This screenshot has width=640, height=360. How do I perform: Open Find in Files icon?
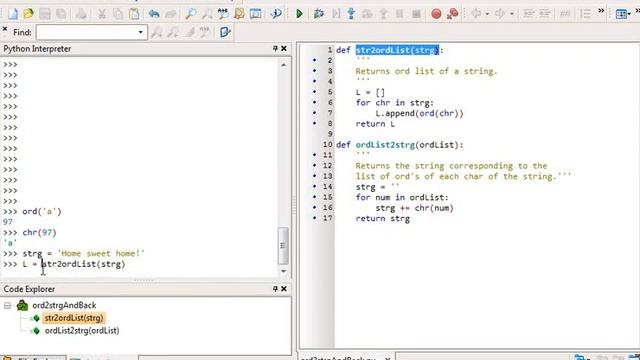coord(239,14)
